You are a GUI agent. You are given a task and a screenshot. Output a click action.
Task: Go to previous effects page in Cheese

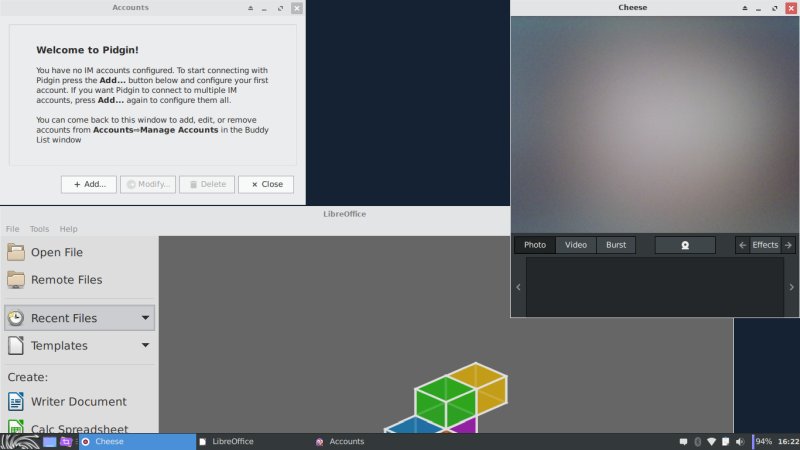point(743,245)
